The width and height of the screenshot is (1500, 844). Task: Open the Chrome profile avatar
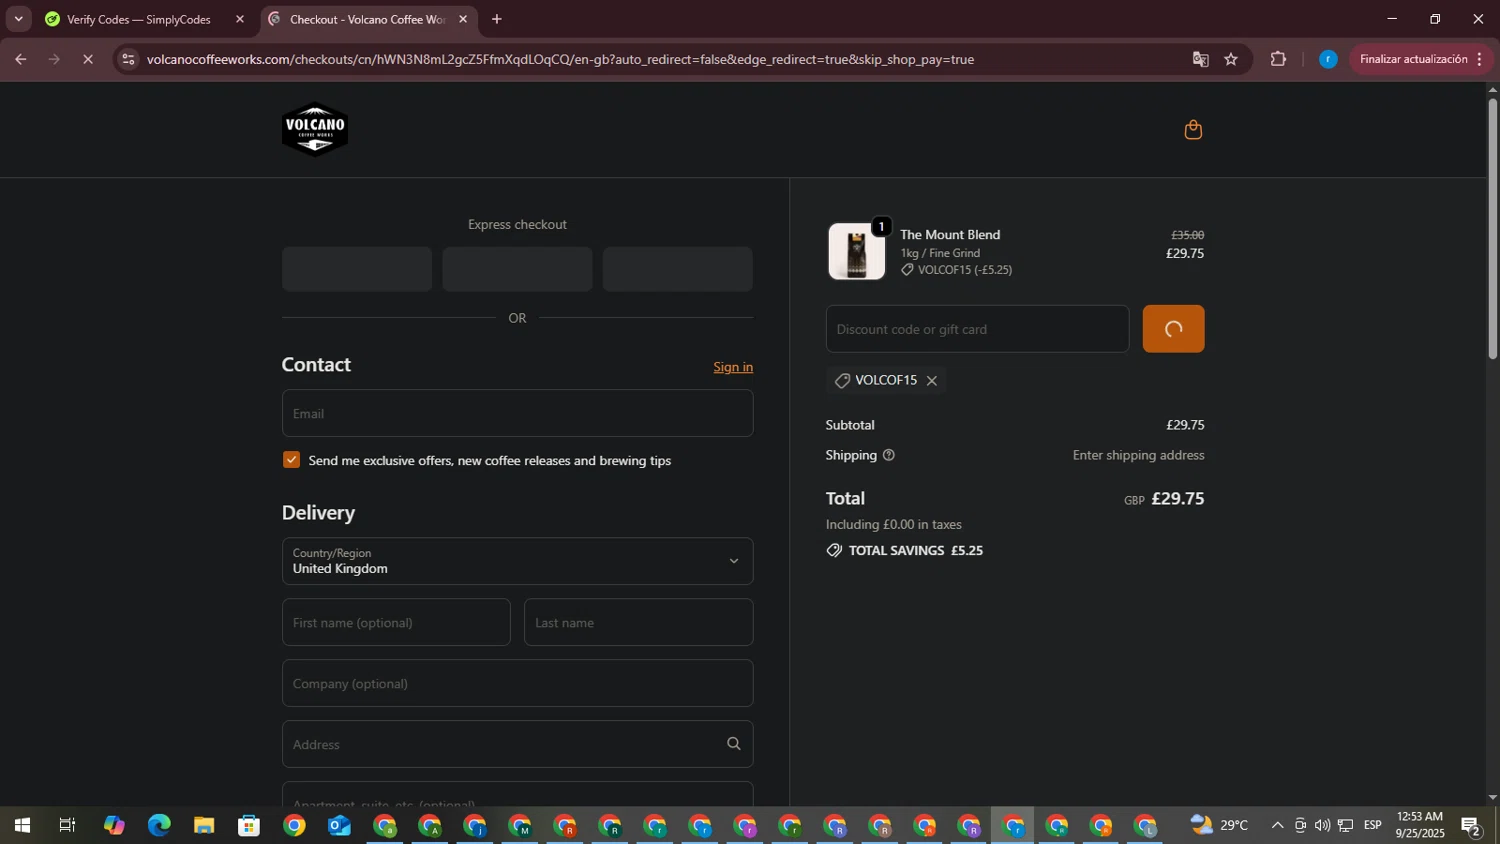click(x=1328, y=59)
